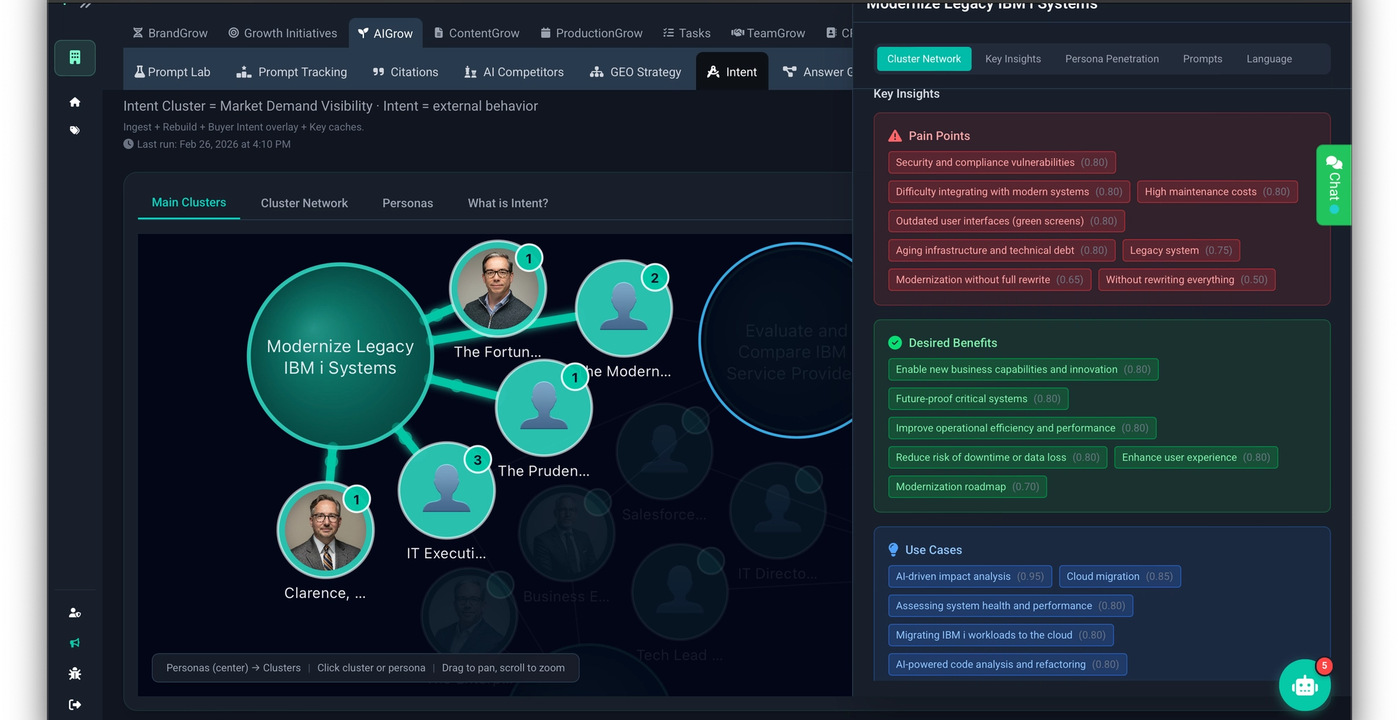Select the Without rewriting everything chip
The height and width of the screenshot is (720, 1400).
[1186, 280]
